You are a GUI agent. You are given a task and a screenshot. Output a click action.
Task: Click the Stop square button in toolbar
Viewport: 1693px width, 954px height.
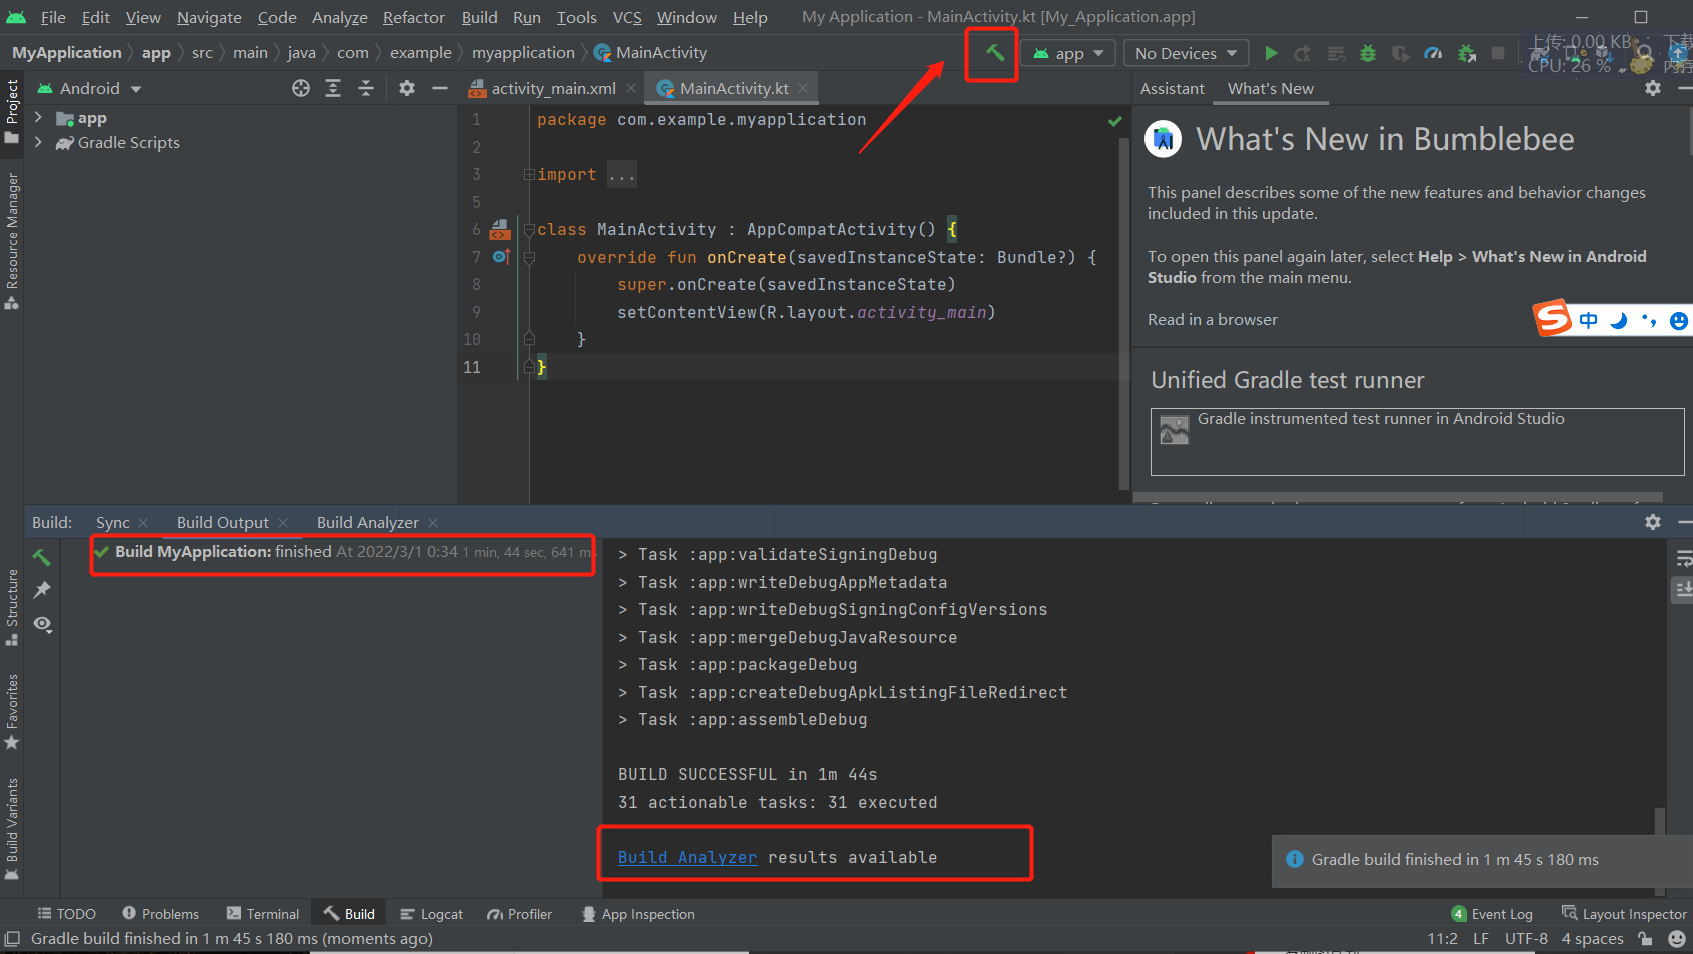(x=1498, y=53)
